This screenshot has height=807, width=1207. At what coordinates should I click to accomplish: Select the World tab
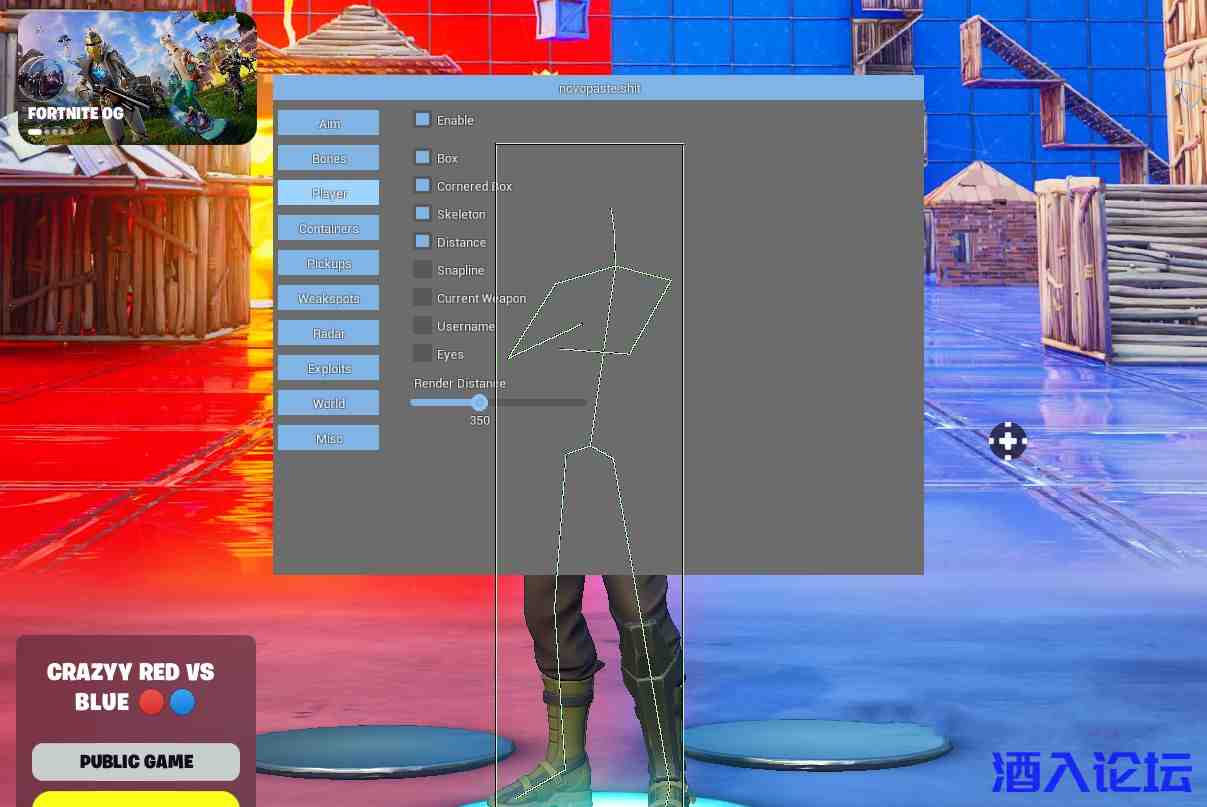328,403
